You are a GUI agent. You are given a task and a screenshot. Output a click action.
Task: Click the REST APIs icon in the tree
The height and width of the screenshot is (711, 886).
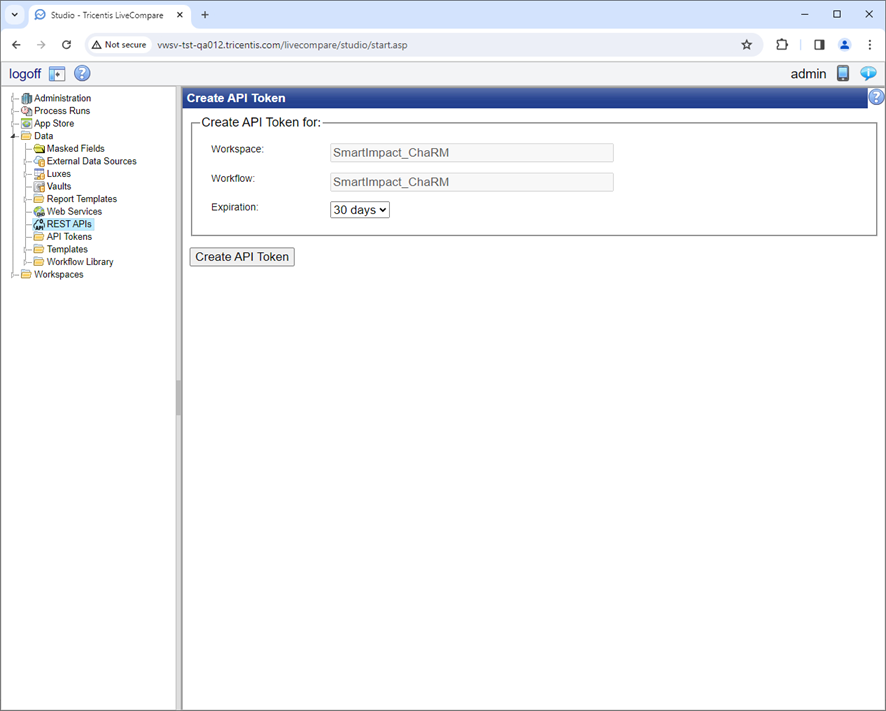click(x=39, y=224)
